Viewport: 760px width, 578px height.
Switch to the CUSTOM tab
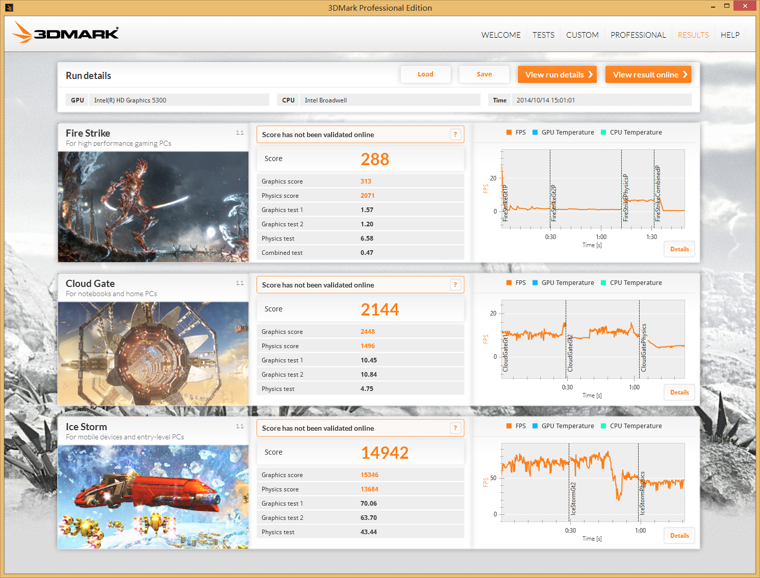tap(582, 35)
